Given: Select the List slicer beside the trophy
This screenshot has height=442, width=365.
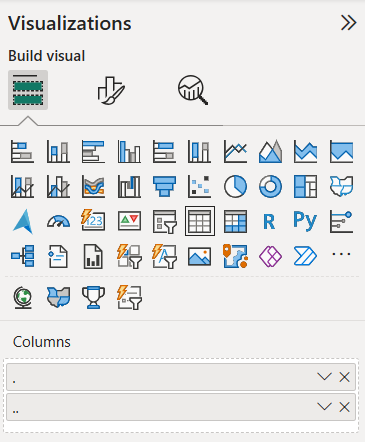Looking at the screenshot, I should [129, 298].
